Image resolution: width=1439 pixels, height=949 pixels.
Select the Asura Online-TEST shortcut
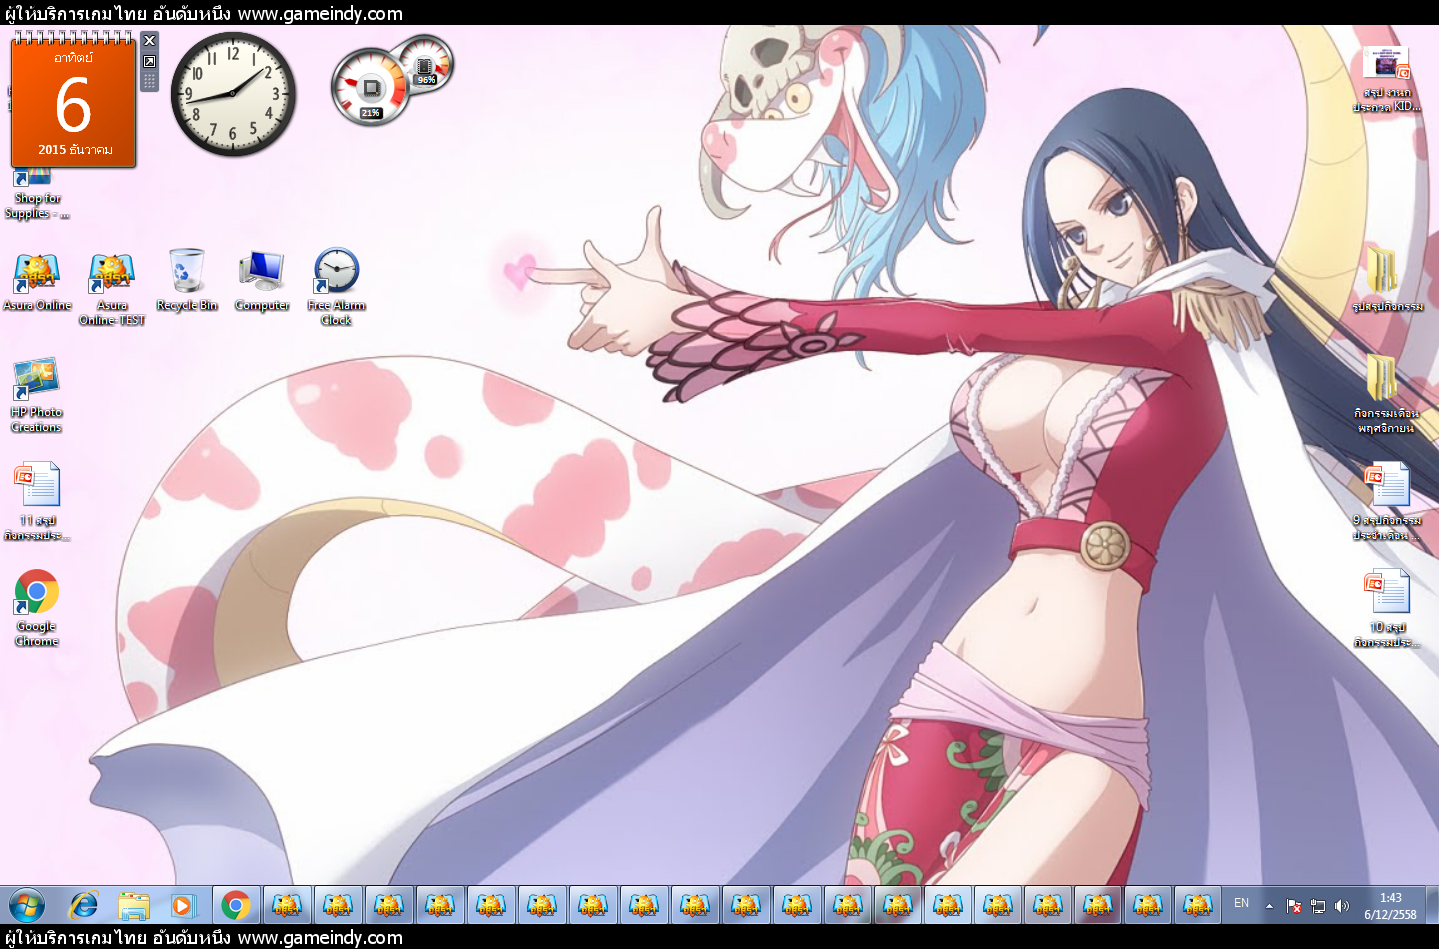click(x=112, y=288)
